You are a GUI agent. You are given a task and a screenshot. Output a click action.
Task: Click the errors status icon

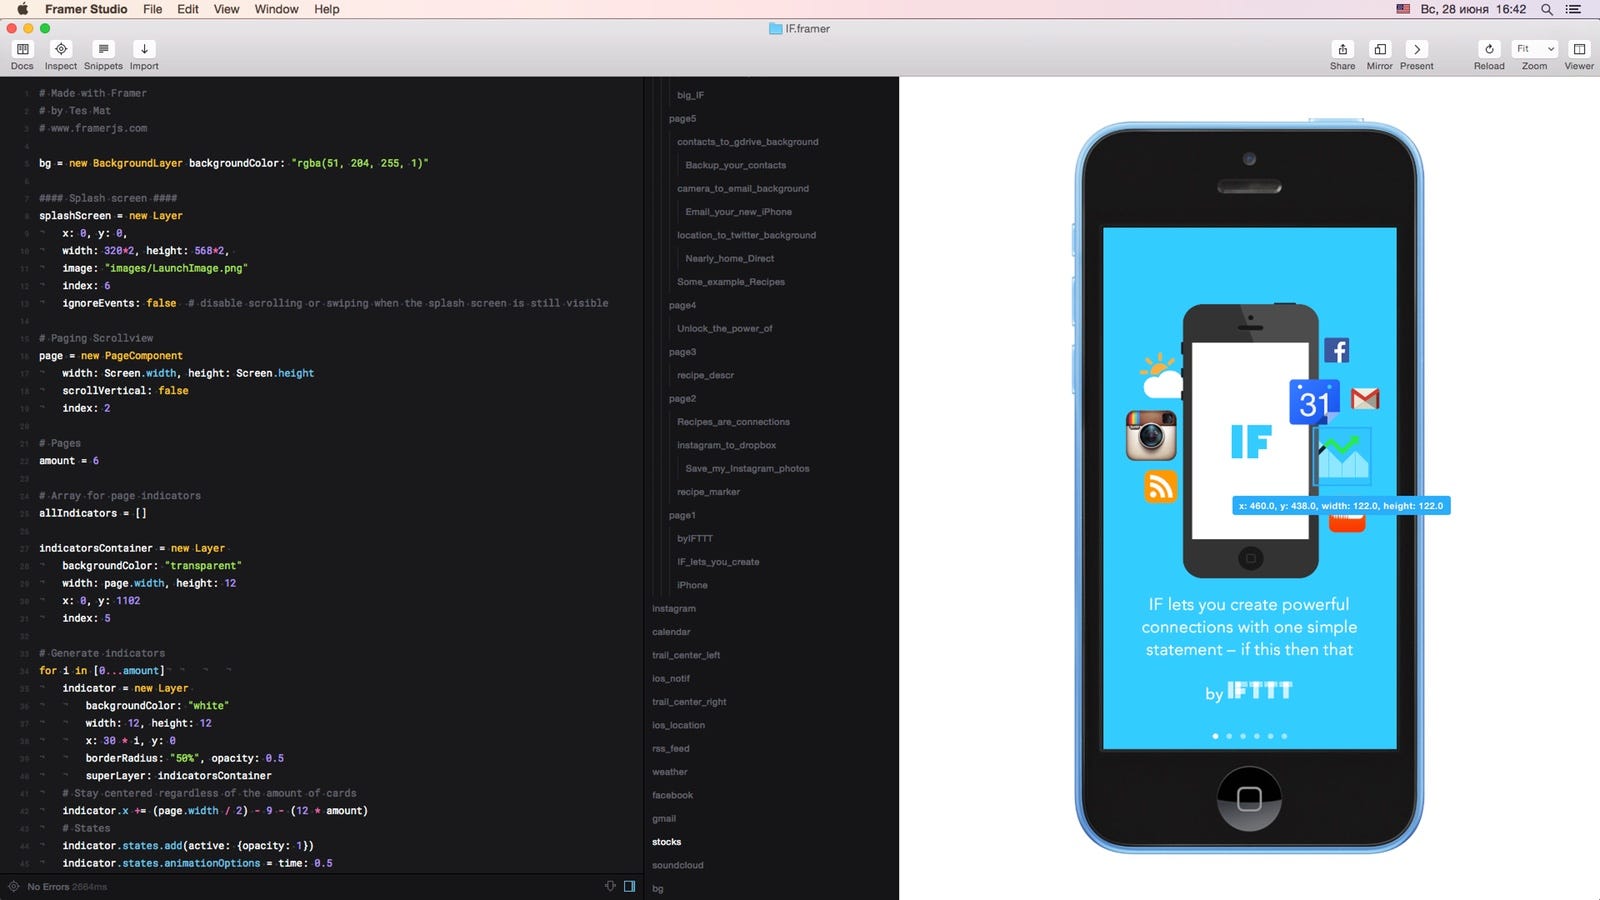(x=14, y=886)
